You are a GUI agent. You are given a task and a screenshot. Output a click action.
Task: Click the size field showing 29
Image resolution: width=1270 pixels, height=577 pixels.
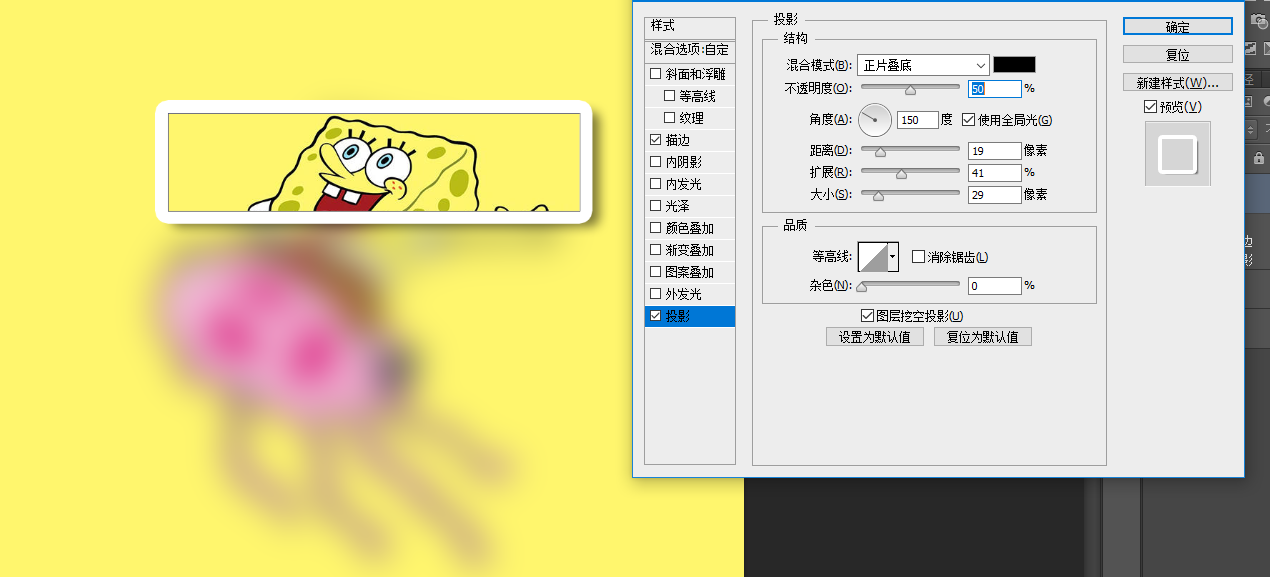[x=994, y=195]
